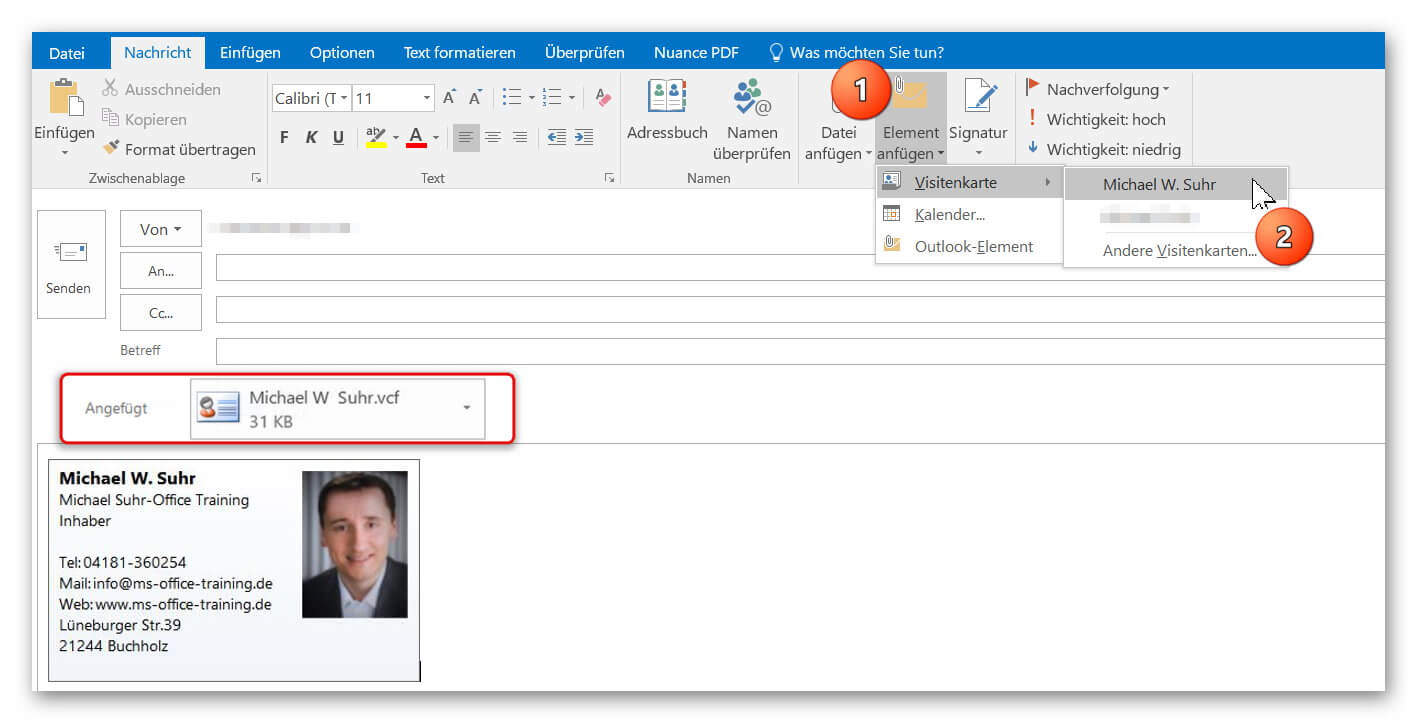The width and height of the screenshot is (1417, 723).
Task: Click the Einfügen clipboard paste icon
Action: [65, 98]
